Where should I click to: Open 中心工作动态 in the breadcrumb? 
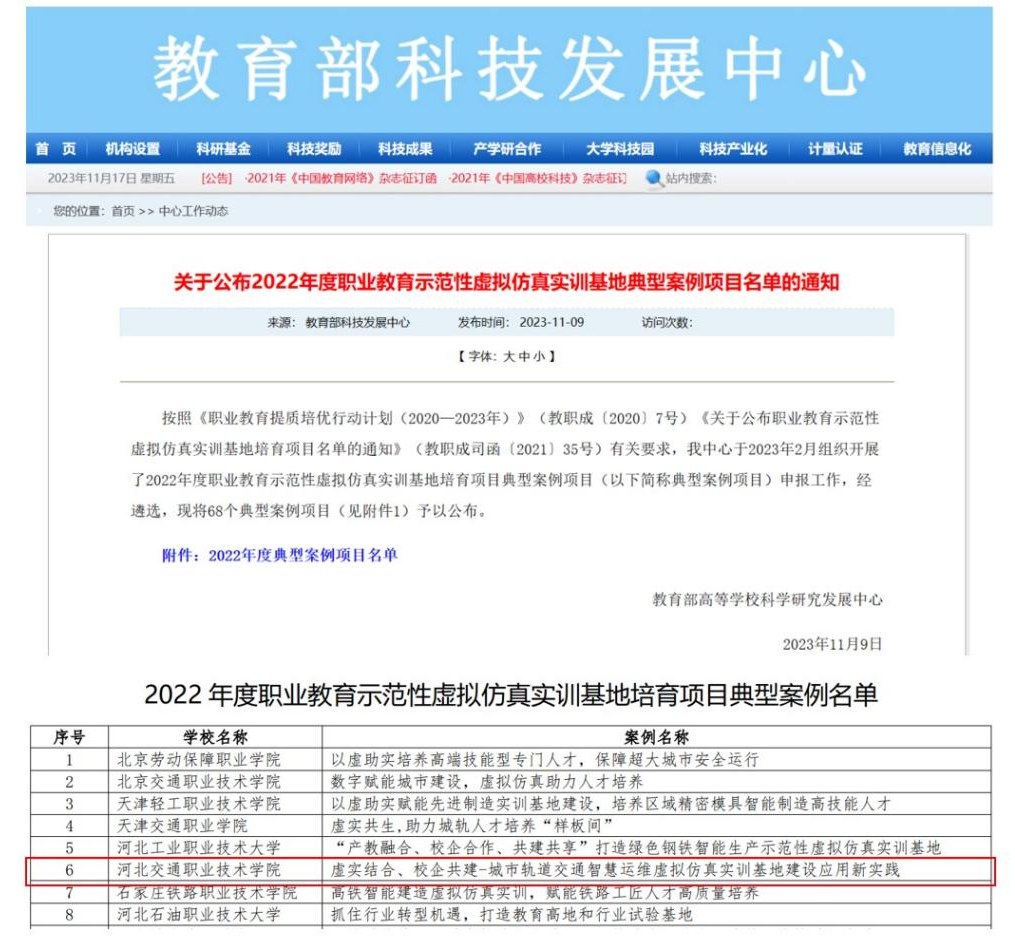point(194,211)
